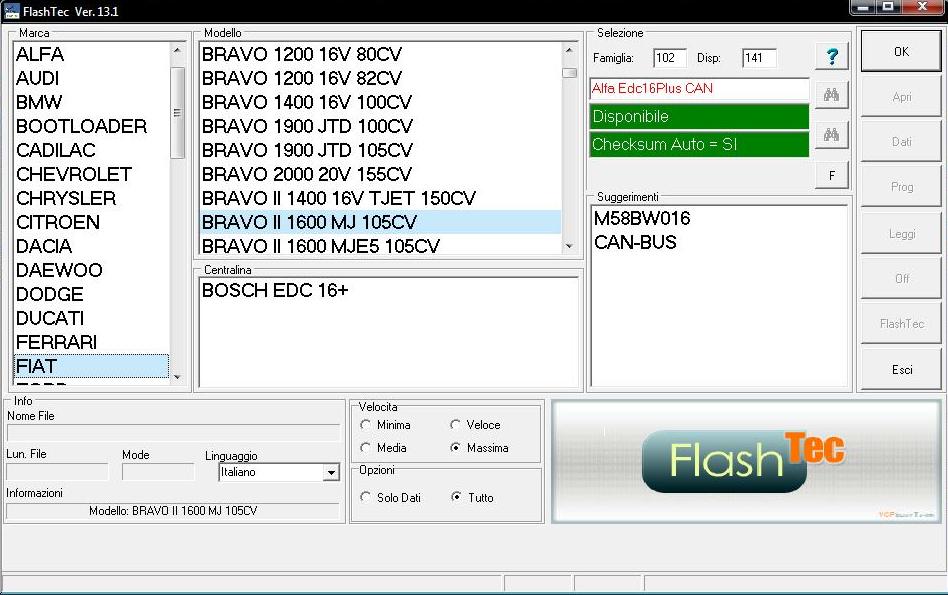Select CADILAC in the Marca list
Screen dimensions: 948x595
click(x=91, y=150)
